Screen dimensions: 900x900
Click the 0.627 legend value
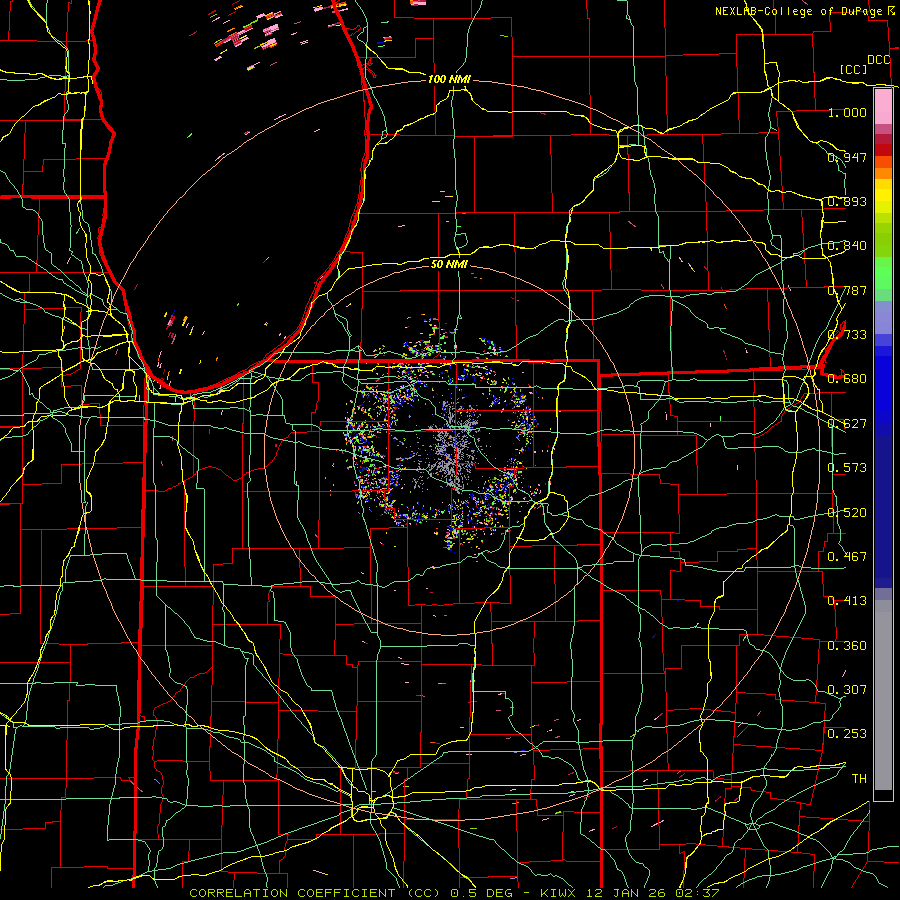click(x=847, y=424)
